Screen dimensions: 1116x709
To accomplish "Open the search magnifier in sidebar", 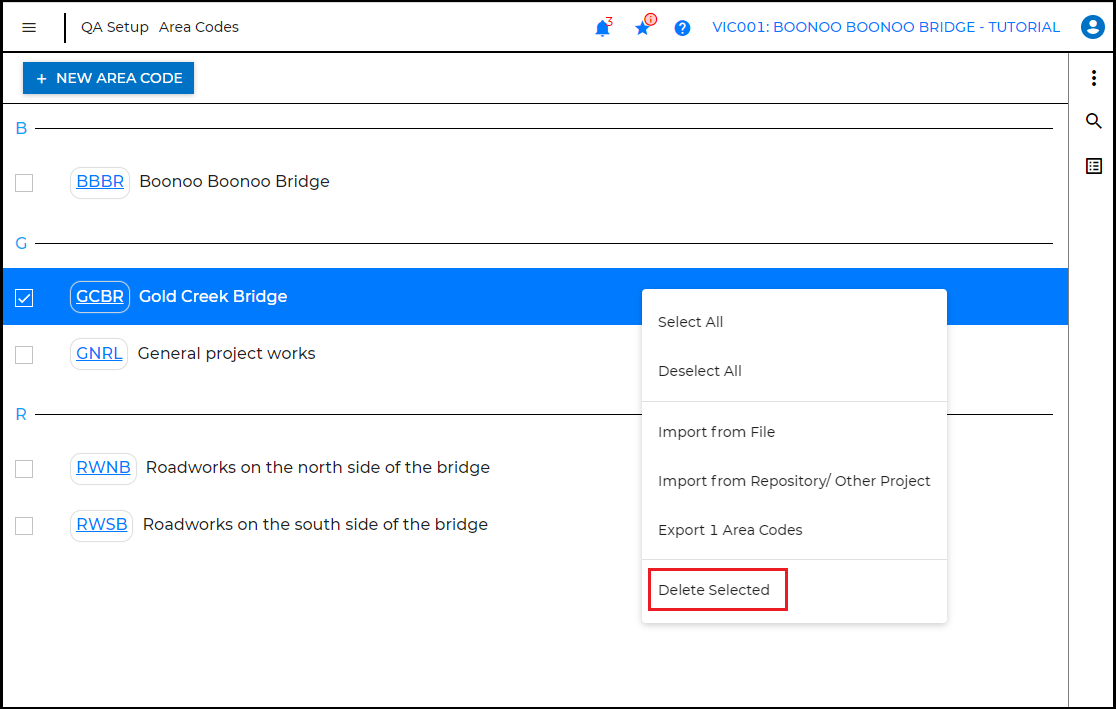I will [x=1093, y=121].
